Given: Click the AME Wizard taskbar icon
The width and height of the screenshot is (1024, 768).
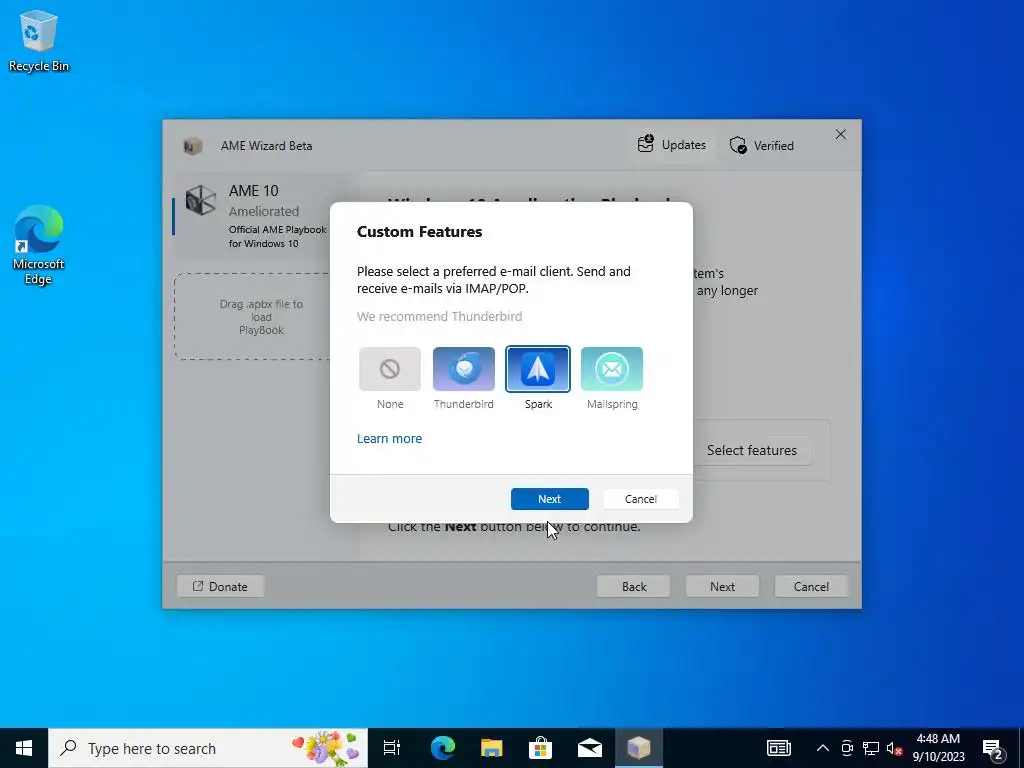Looking at the screenshot, I should [x=638, y=748].
